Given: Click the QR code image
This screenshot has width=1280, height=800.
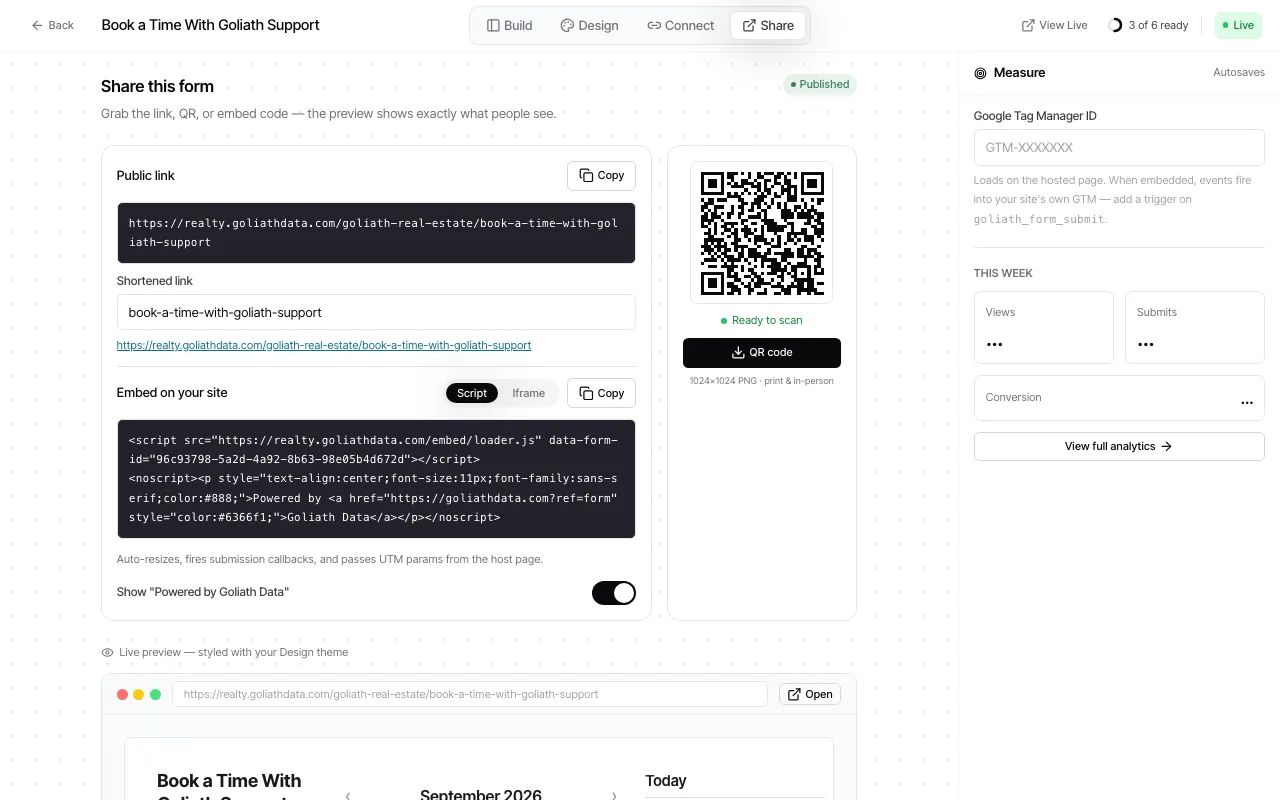Looking at the screenshot, I should (762, 232).
